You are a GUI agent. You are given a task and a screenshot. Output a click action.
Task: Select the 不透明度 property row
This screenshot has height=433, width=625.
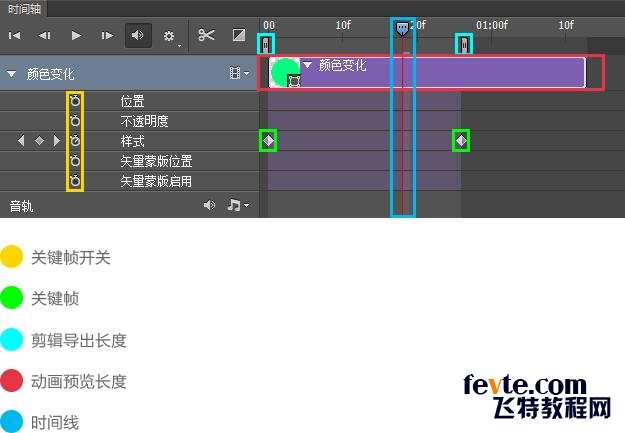[130, 121]
